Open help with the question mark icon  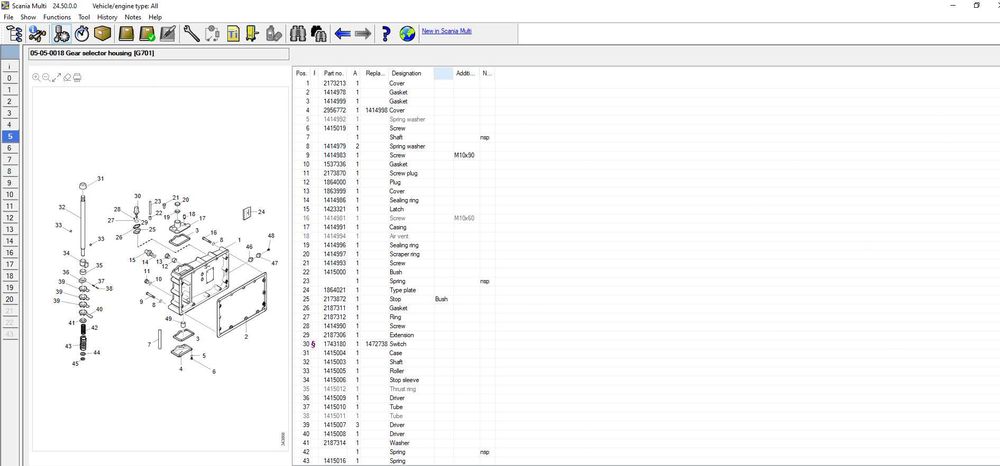386,33
